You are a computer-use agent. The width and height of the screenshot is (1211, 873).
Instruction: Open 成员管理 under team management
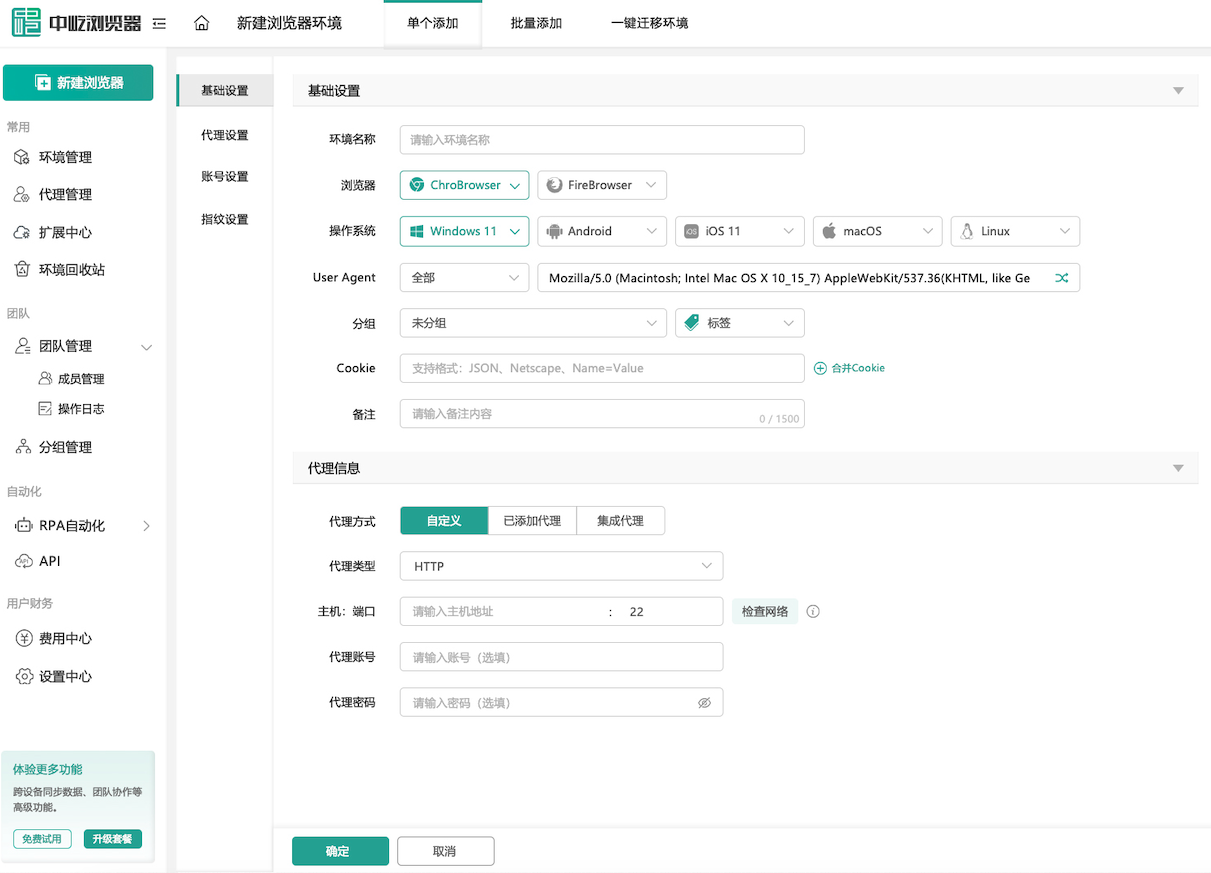(x=81, y=379)
